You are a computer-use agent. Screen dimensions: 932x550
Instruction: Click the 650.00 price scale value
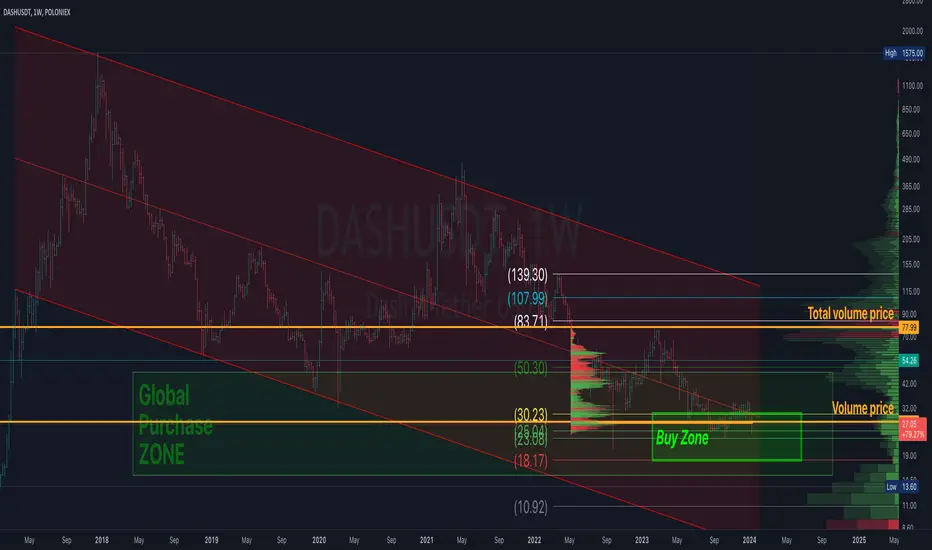pyautogui.click(x=910, y=134)
